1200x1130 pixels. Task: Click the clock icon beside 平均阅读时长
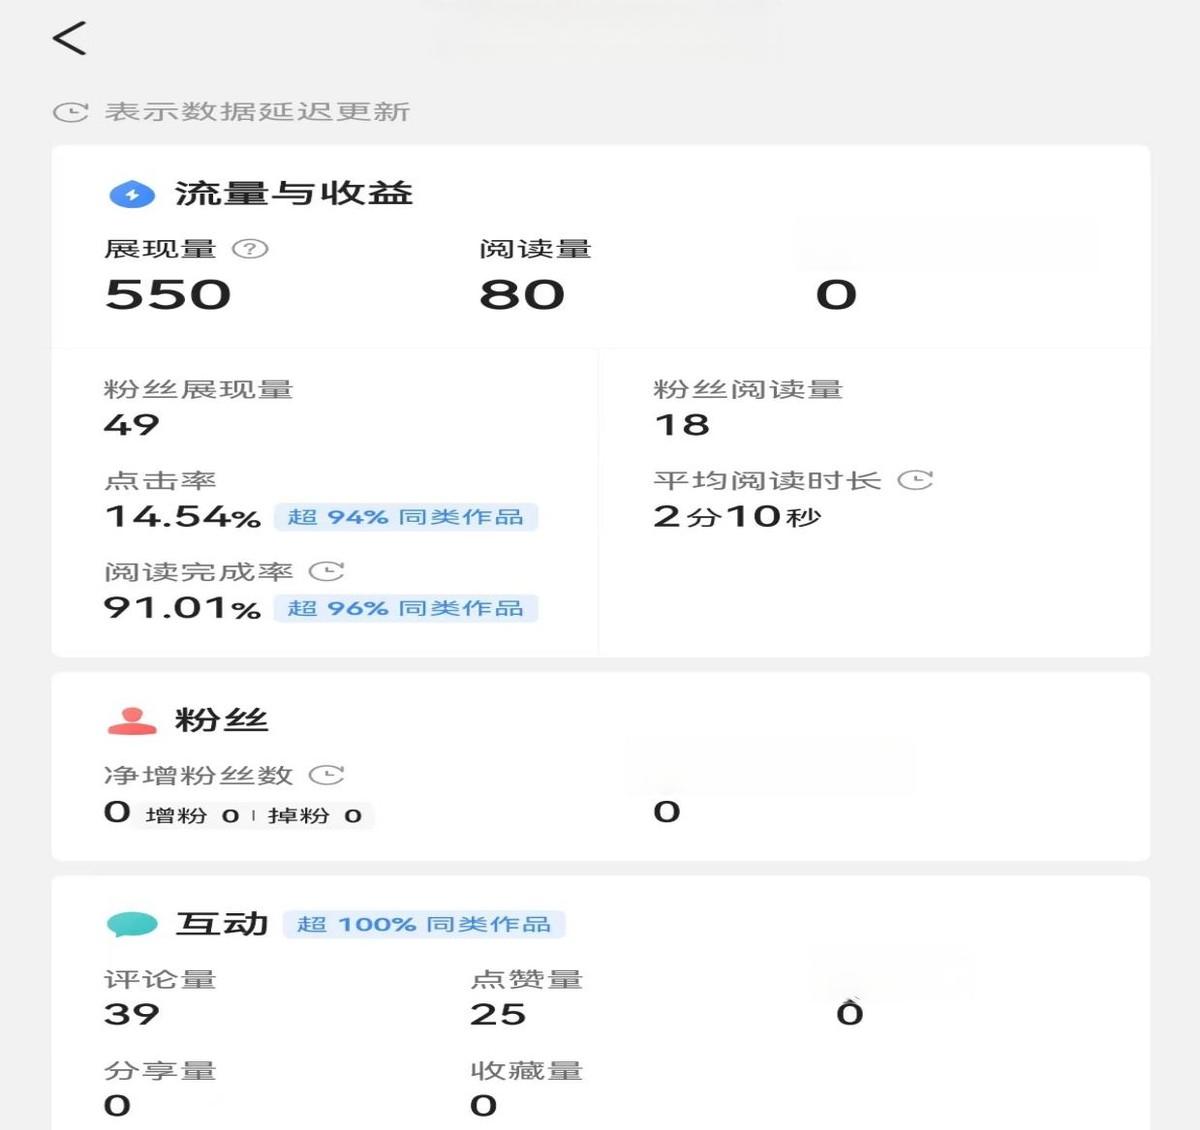coord(915,481)
